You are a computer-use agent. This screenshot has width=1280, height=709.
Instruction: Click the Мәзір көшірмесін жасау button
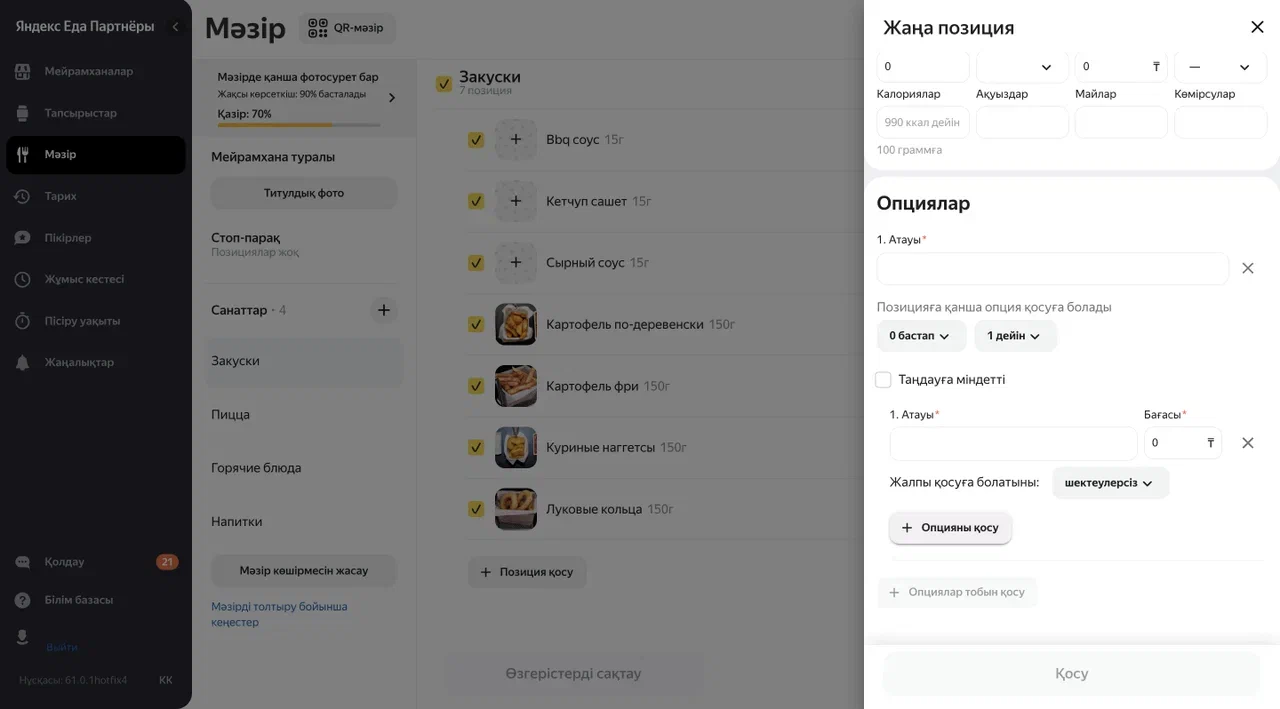click(304, 571)
